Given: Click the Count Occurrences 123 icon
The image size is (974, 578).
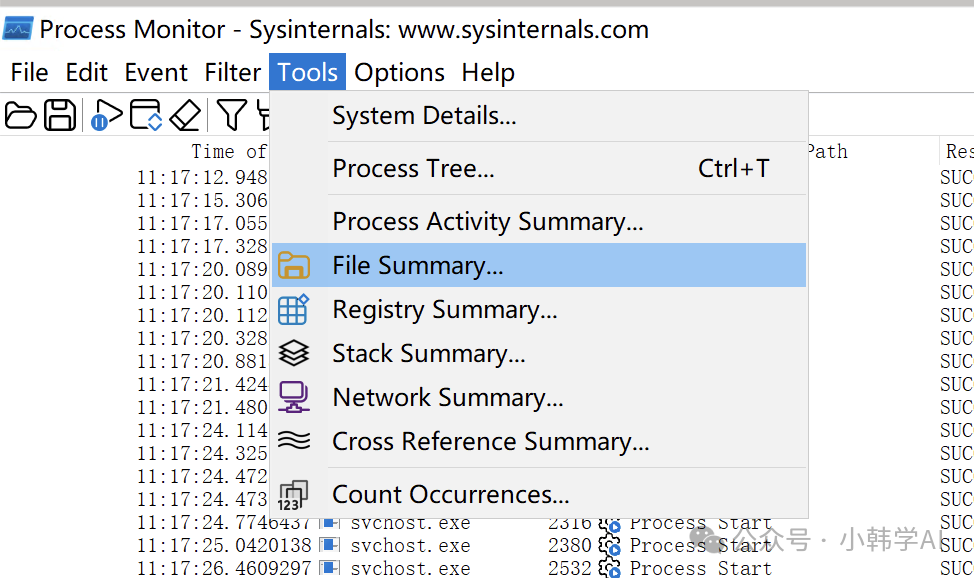Looking at the screenshot, I should point(293,495).
